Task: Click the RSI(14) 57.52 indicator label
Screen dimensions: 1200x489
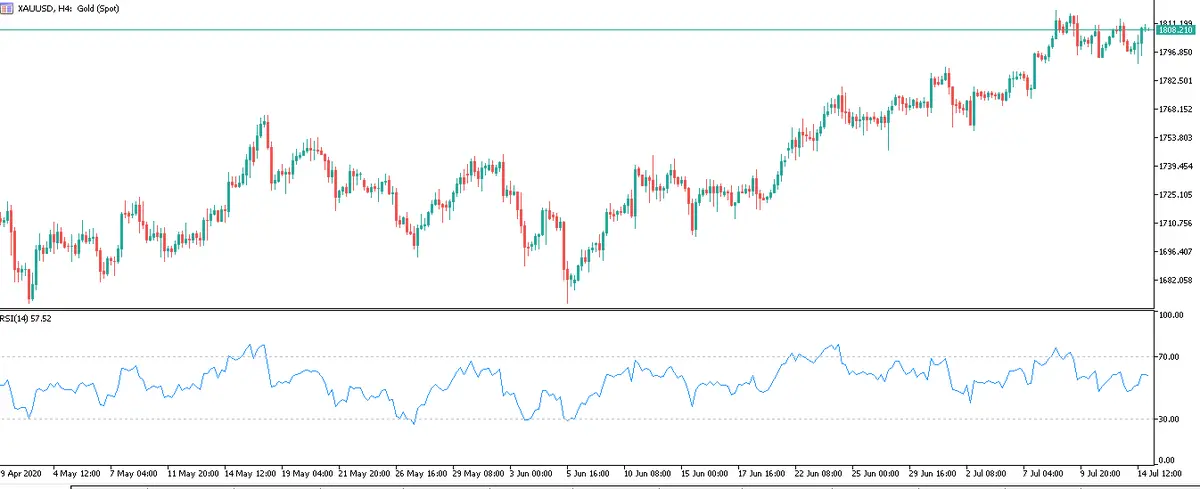Action: pyautogui.click(x=27, y=318)
